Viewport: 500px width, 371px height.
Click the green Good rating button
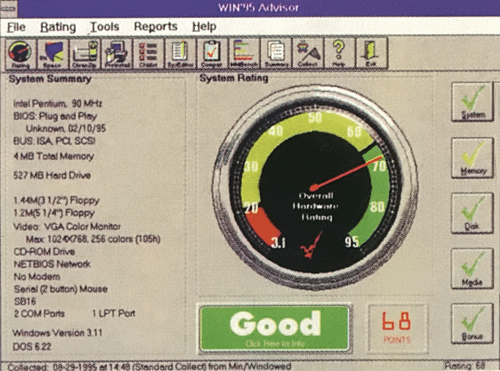[x=274, y=328]
